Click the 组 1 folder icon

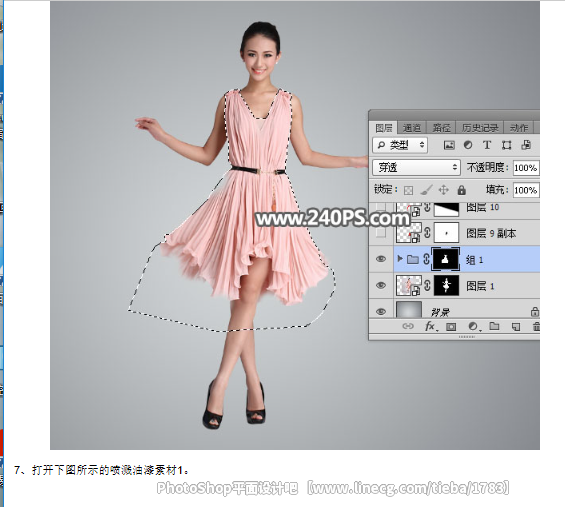[x=412, y=259]
